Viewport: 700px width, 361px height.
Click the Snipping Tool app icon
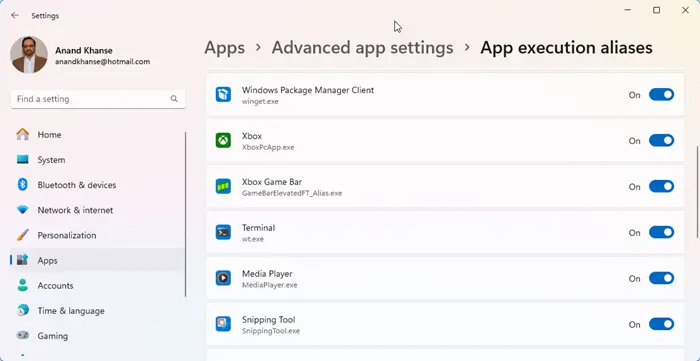coord(223,324)
